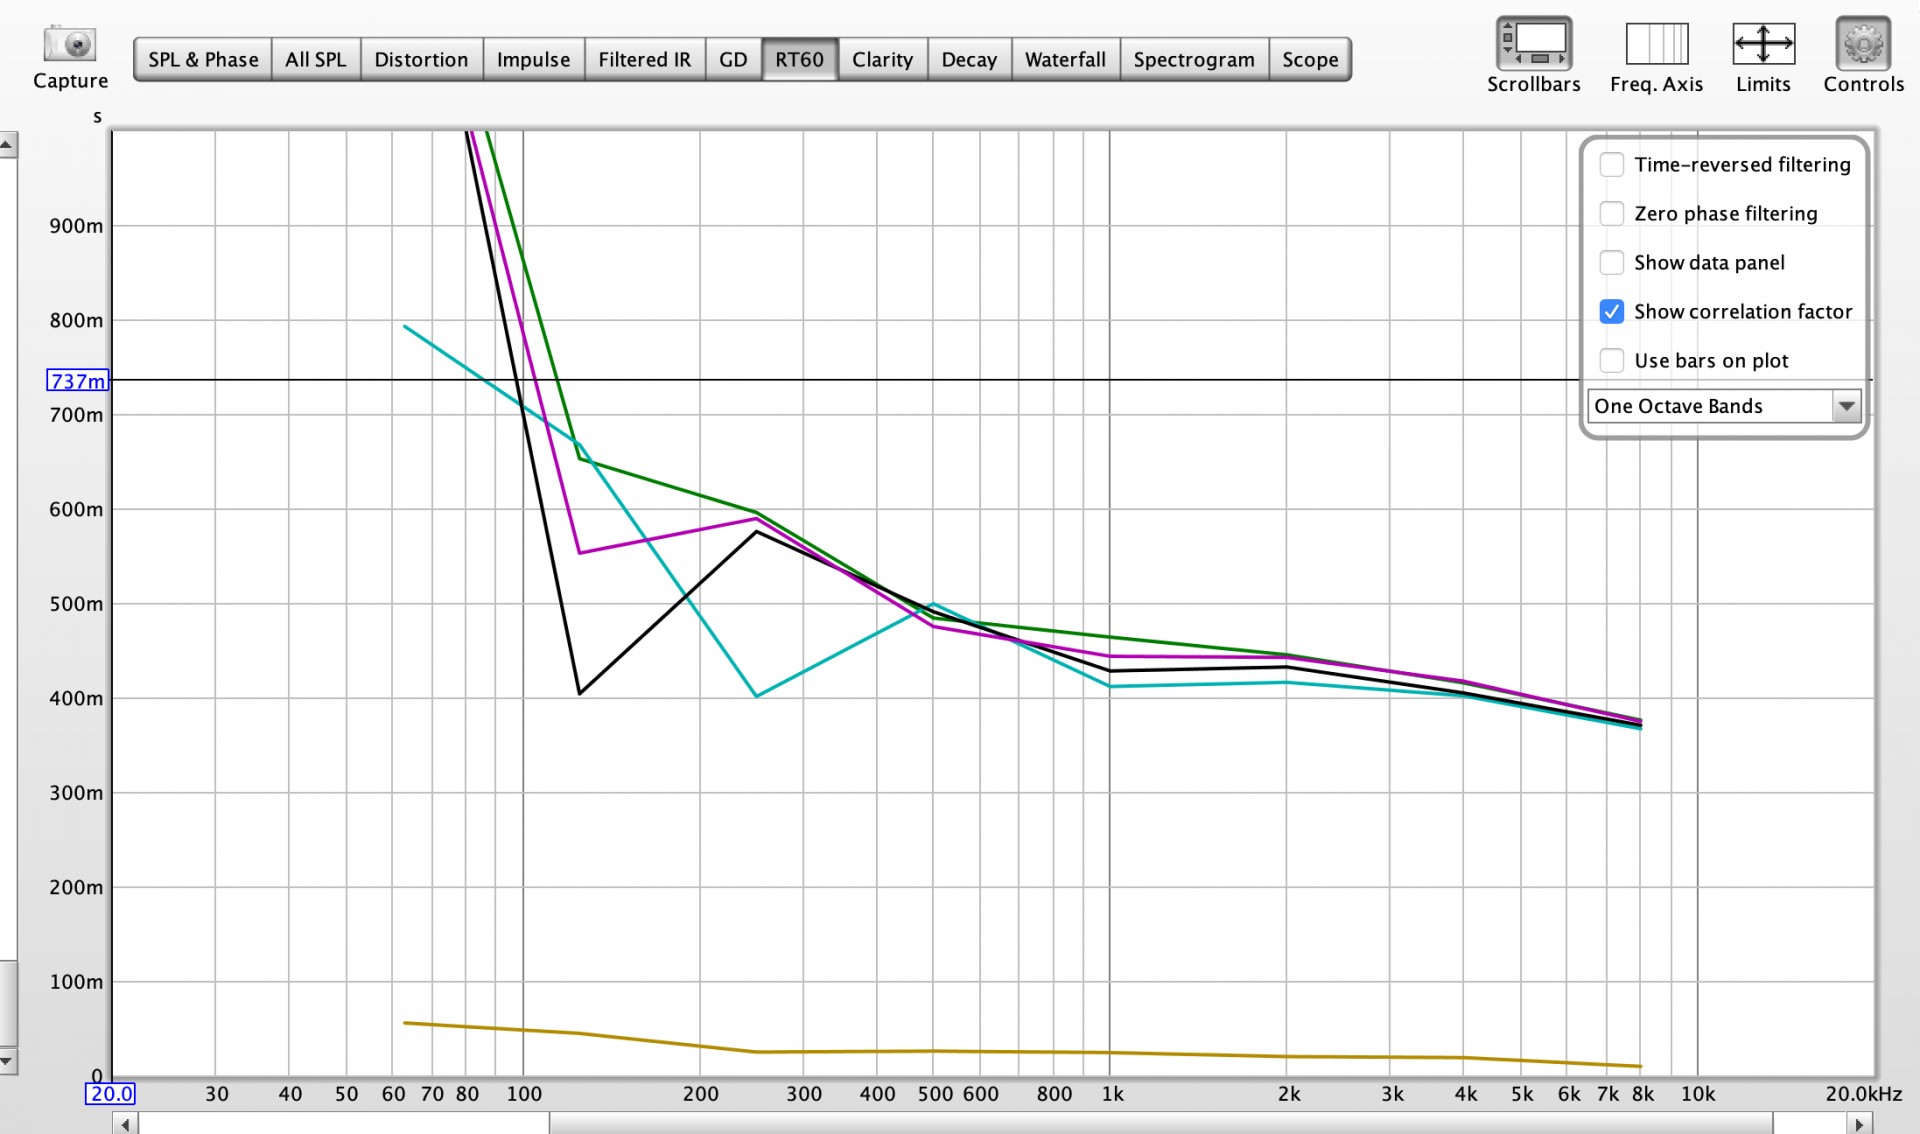The height and width of the screenshot is (1134, 1920).
Task: Click the horizontal scrollbar thumb
Action: point(1160,1124)
